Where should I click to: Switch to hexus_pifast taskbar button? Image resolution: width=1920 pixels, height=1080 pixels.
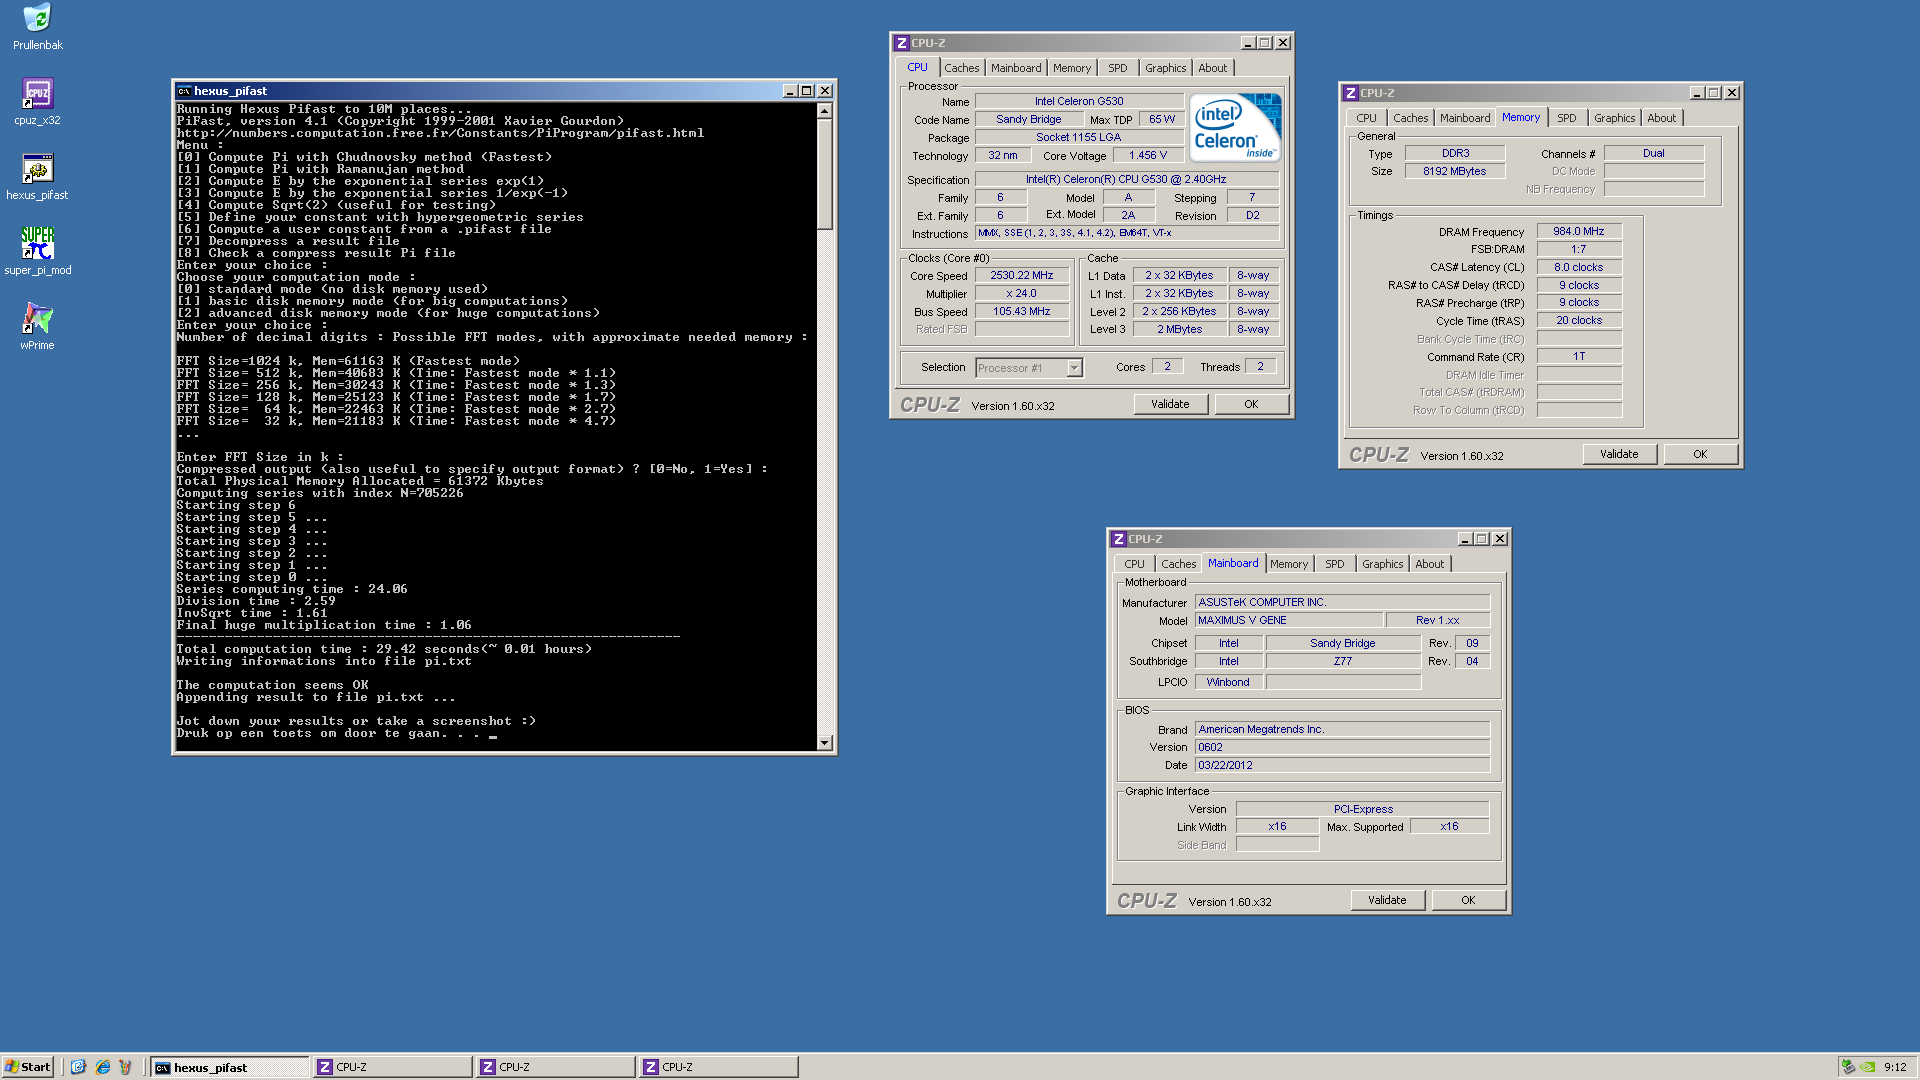coord(229,1067)
